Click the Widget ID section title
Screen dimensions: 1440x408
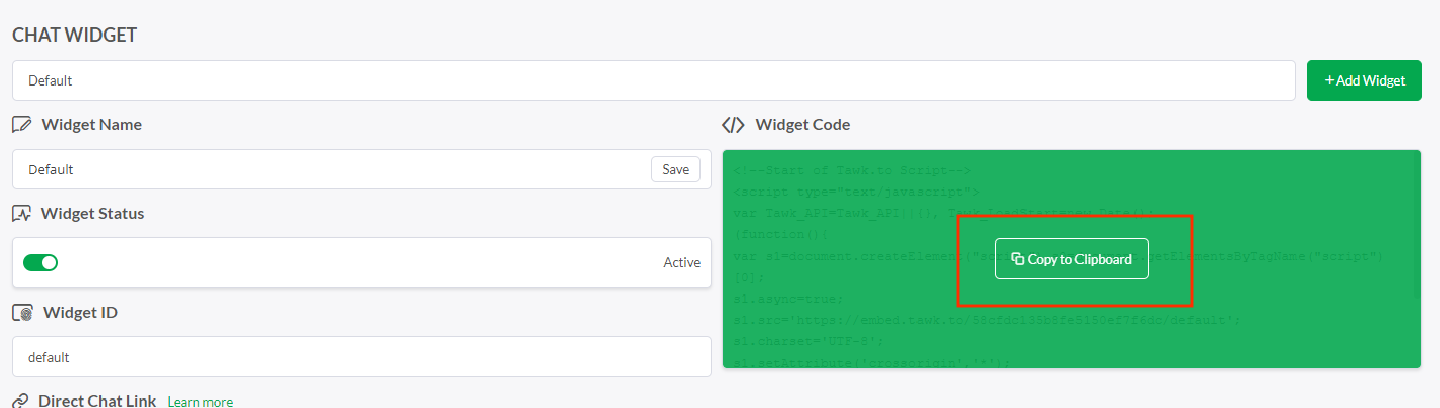click(x=80, y=313)
